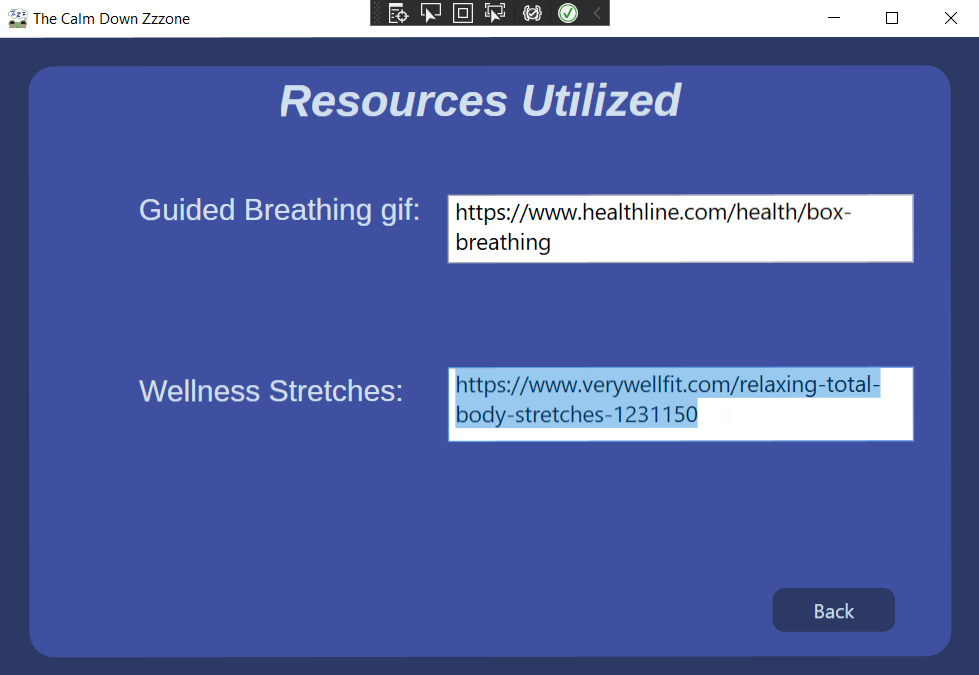Activate the Select Element debug tool
This screenshot has height=675, width=979.
point(431,13)
